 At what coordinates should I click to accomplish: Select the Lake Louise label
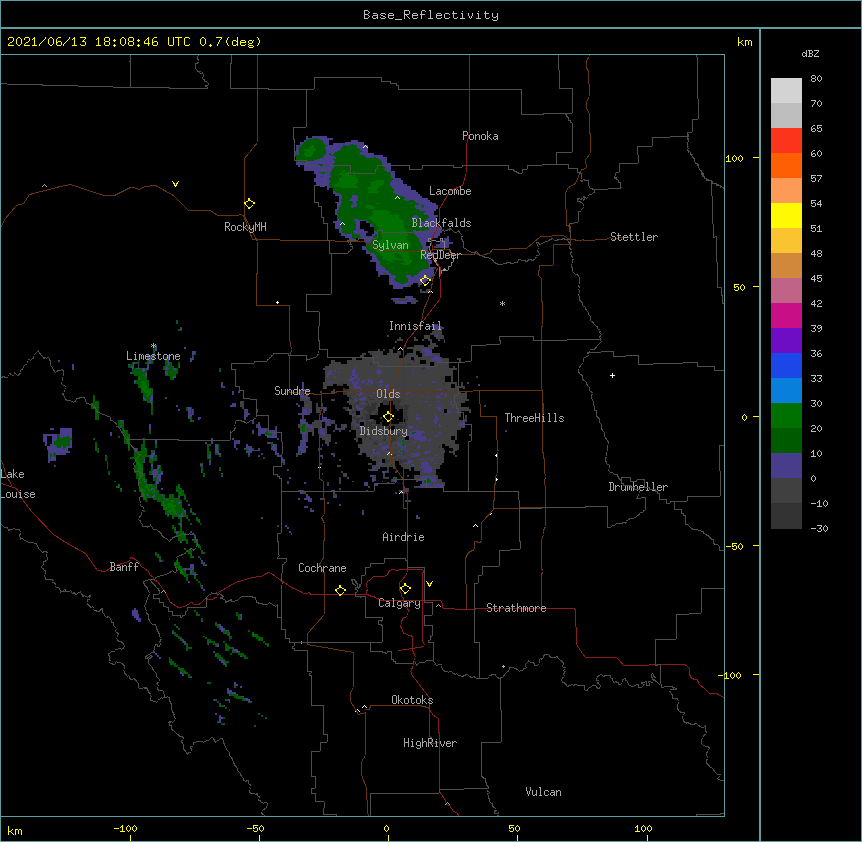[17, 484]
